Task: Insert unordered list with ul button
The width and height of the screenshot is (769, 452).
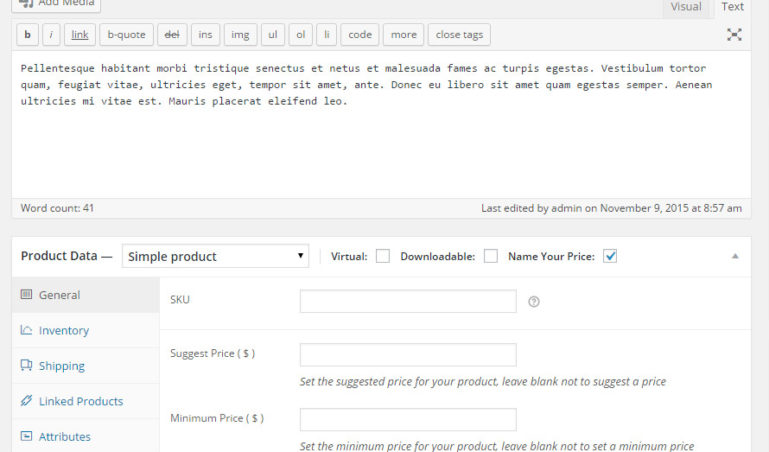Action: point(273,35)
